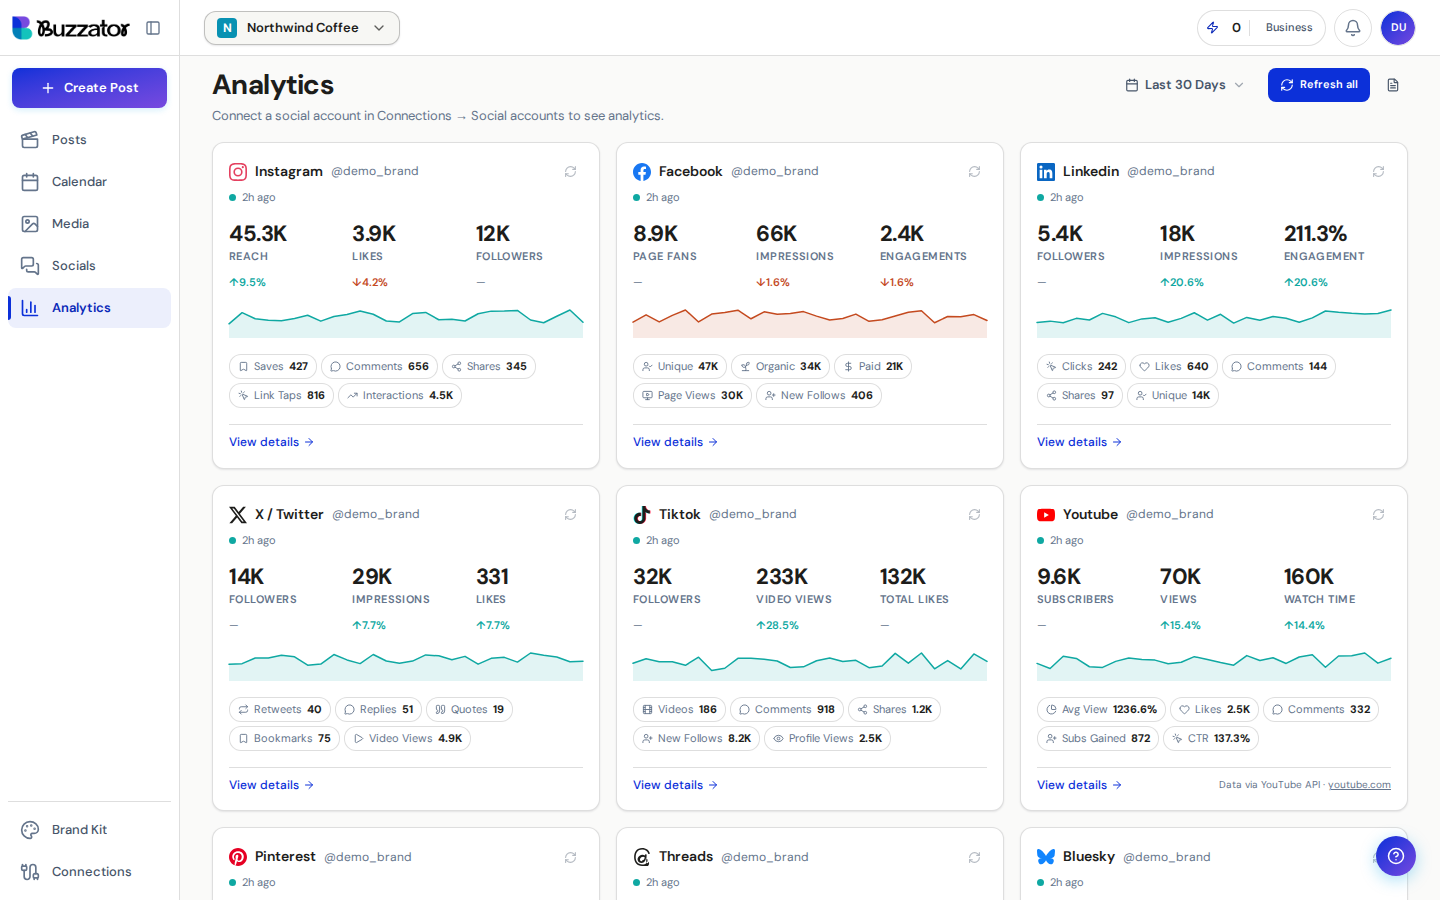Click the Facebook logo icon
Screen dimensions: 1440x900
point(642,172)
